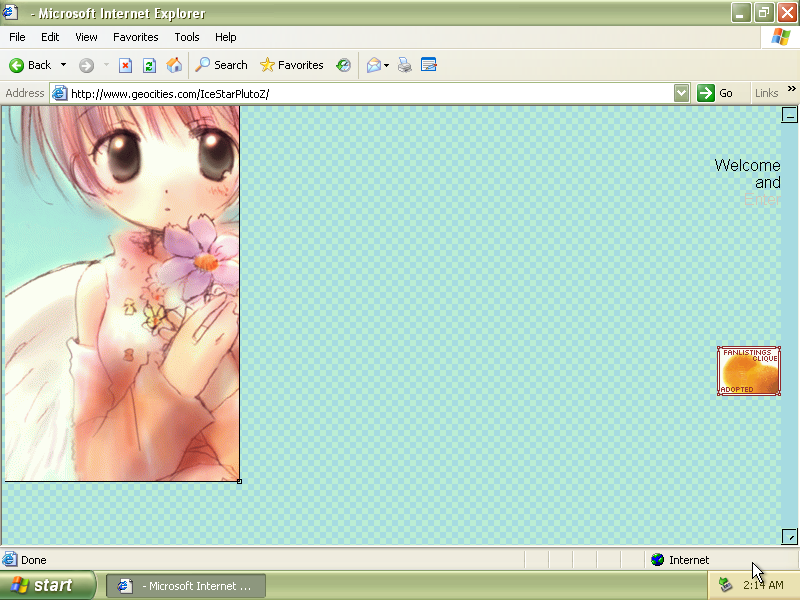Select the Microsoft Internet taskbar button
The height and width of the screenshot is (600, 800).
[x=186, y=586]
